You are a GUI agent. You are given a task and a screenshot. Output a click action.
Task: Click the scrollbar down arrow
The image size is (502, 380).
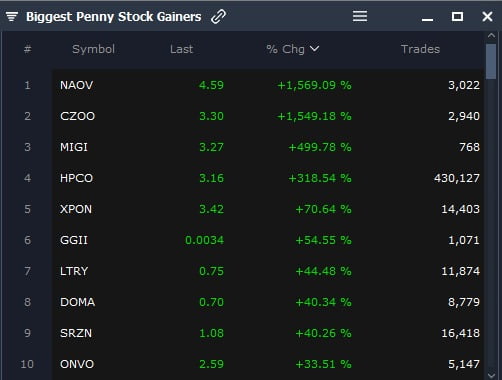point(491,375)
